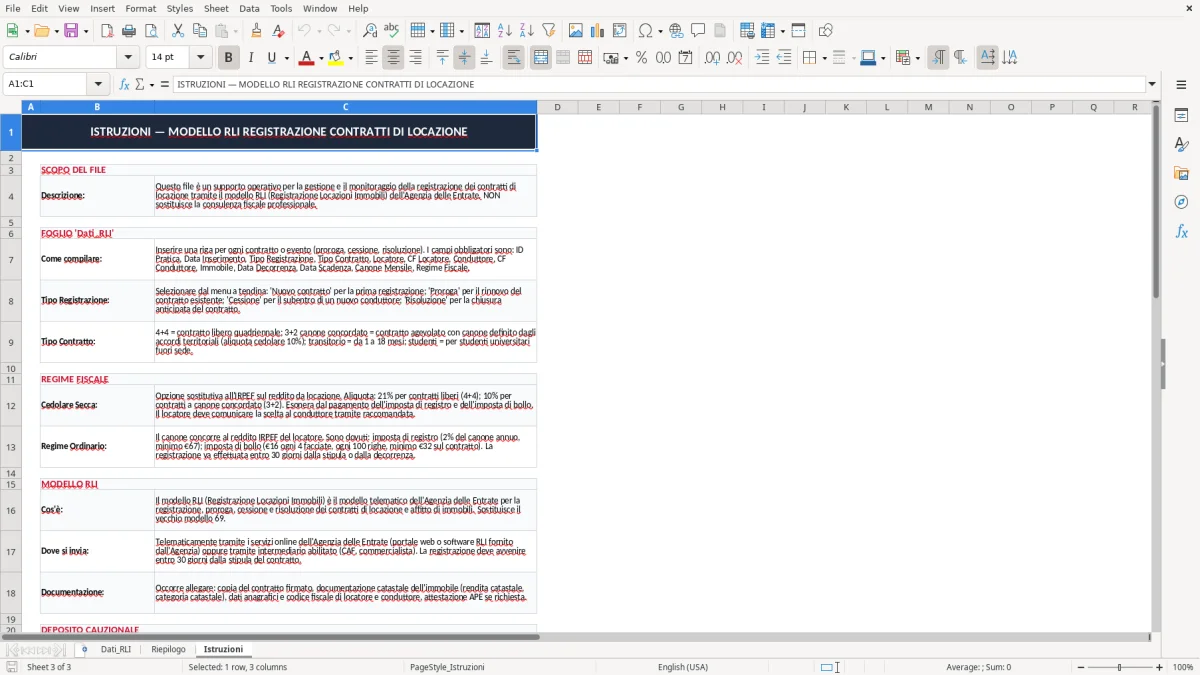Insert Chart icon in toolbar

(x=598, y=31)
